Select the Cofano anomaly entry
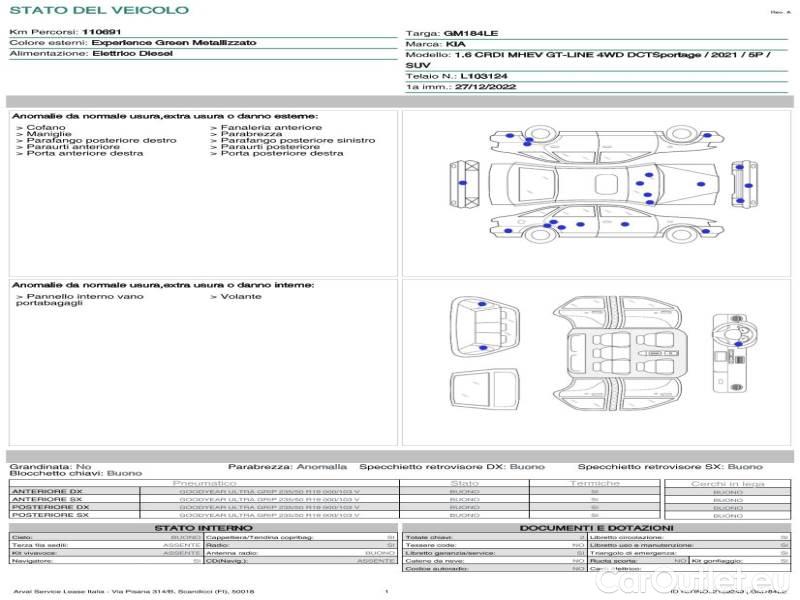 point(45,128)
